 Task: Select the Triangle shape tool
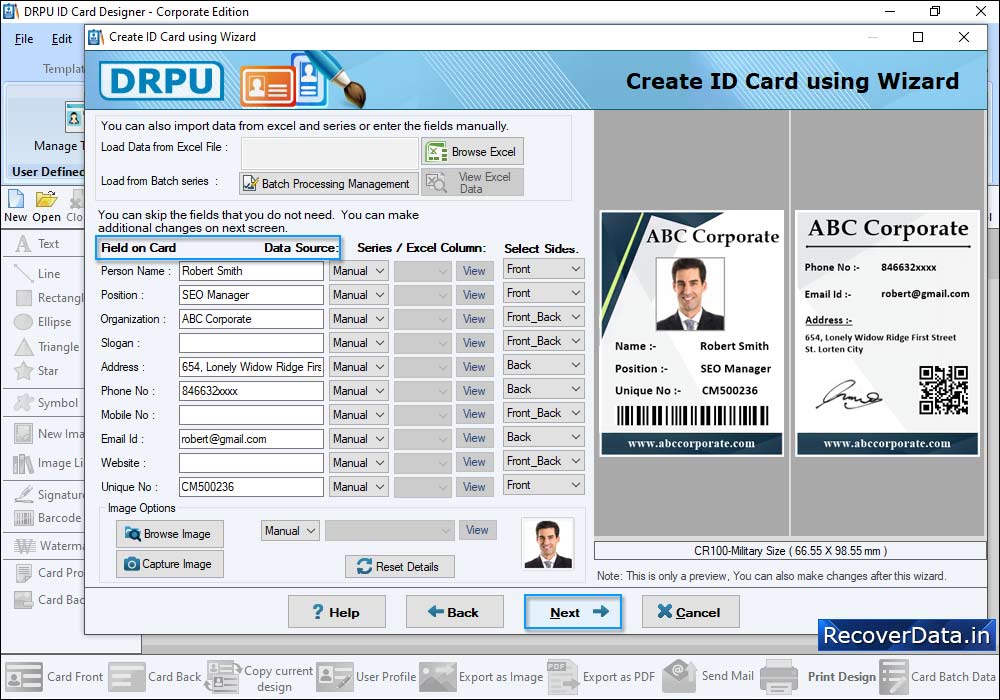(x=47, y=347)
